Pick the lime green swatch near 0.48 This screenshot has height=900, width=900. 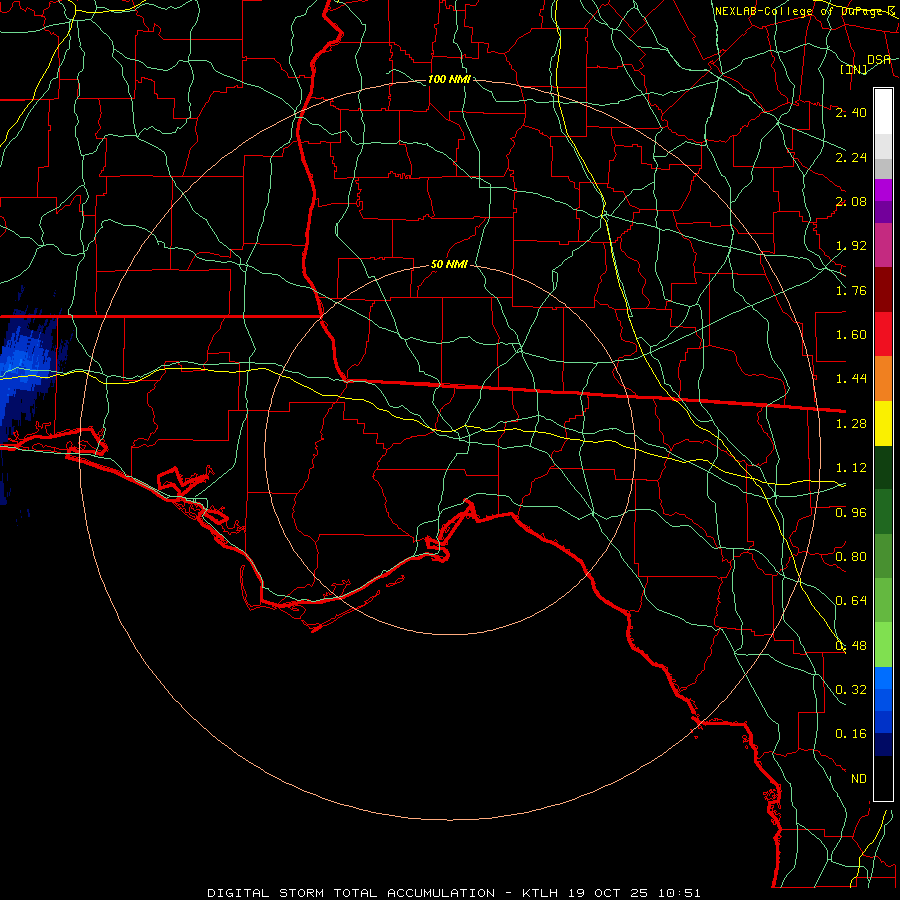point(883,646)
